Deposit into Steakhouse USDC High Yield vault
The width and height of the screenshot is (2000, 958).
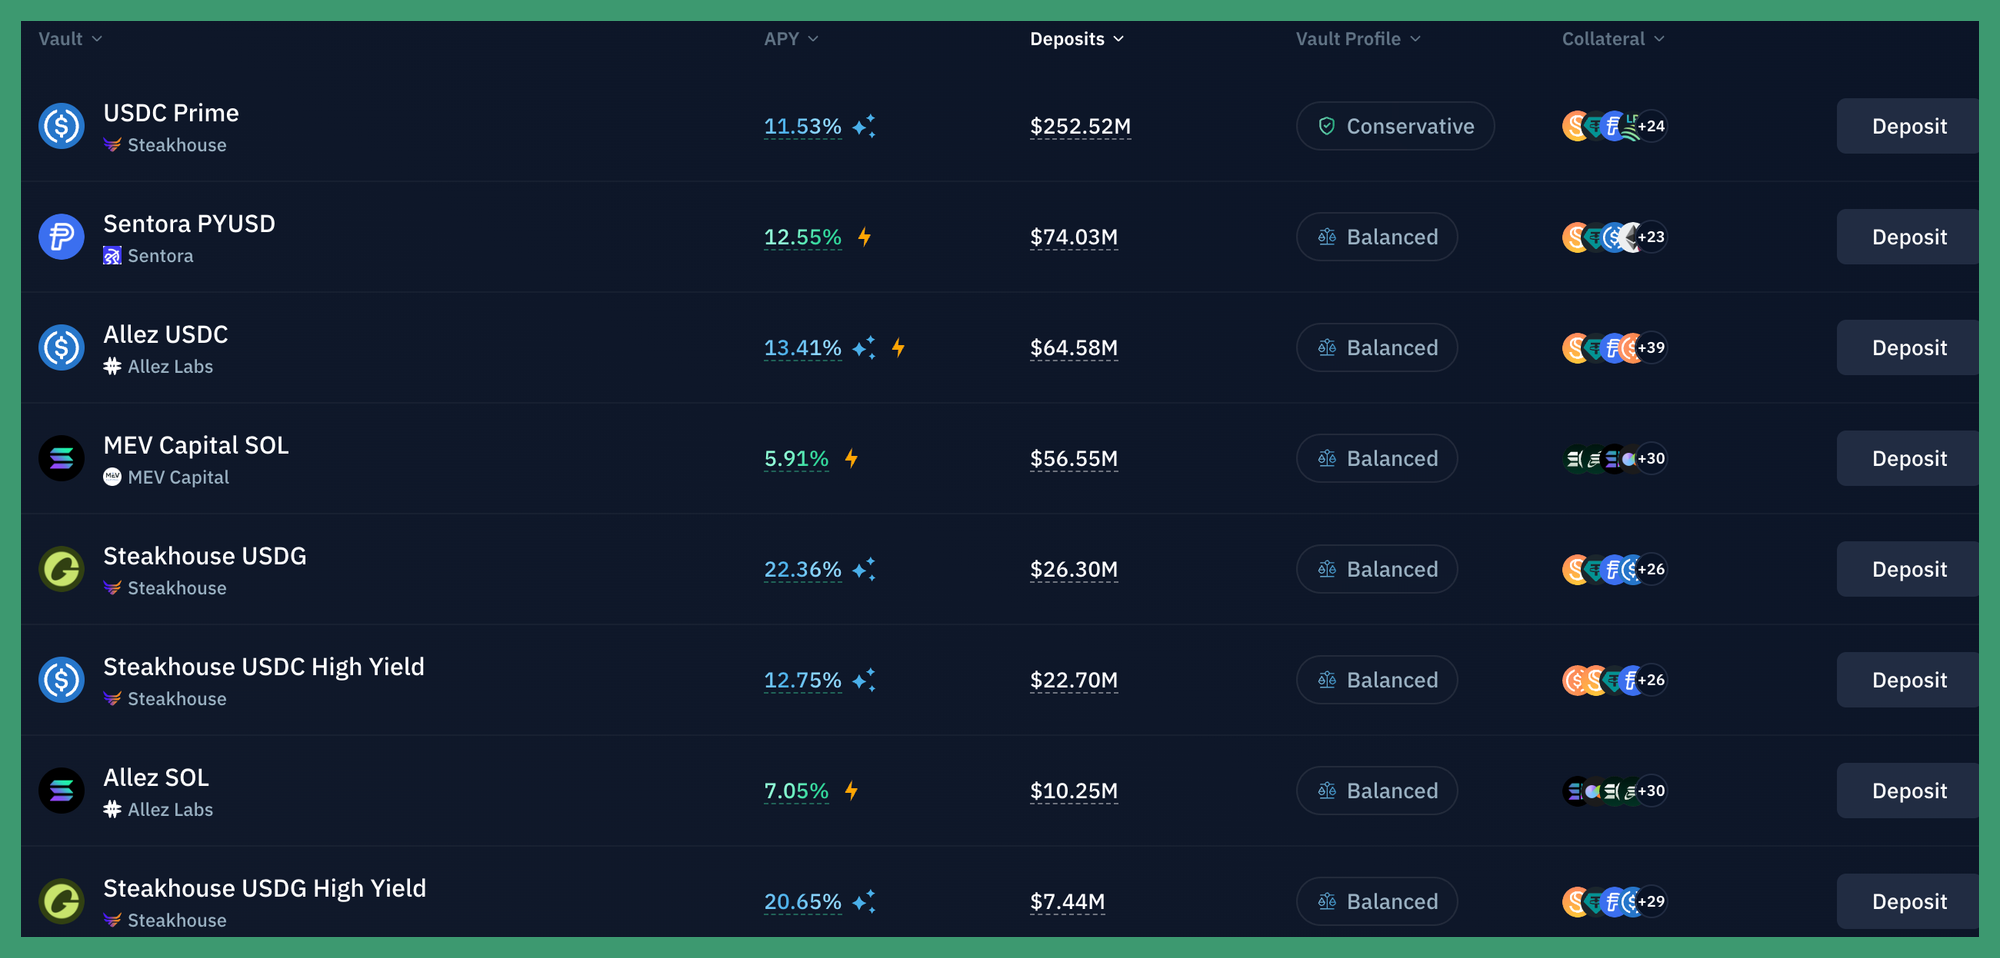click(x=1908, y=680)
